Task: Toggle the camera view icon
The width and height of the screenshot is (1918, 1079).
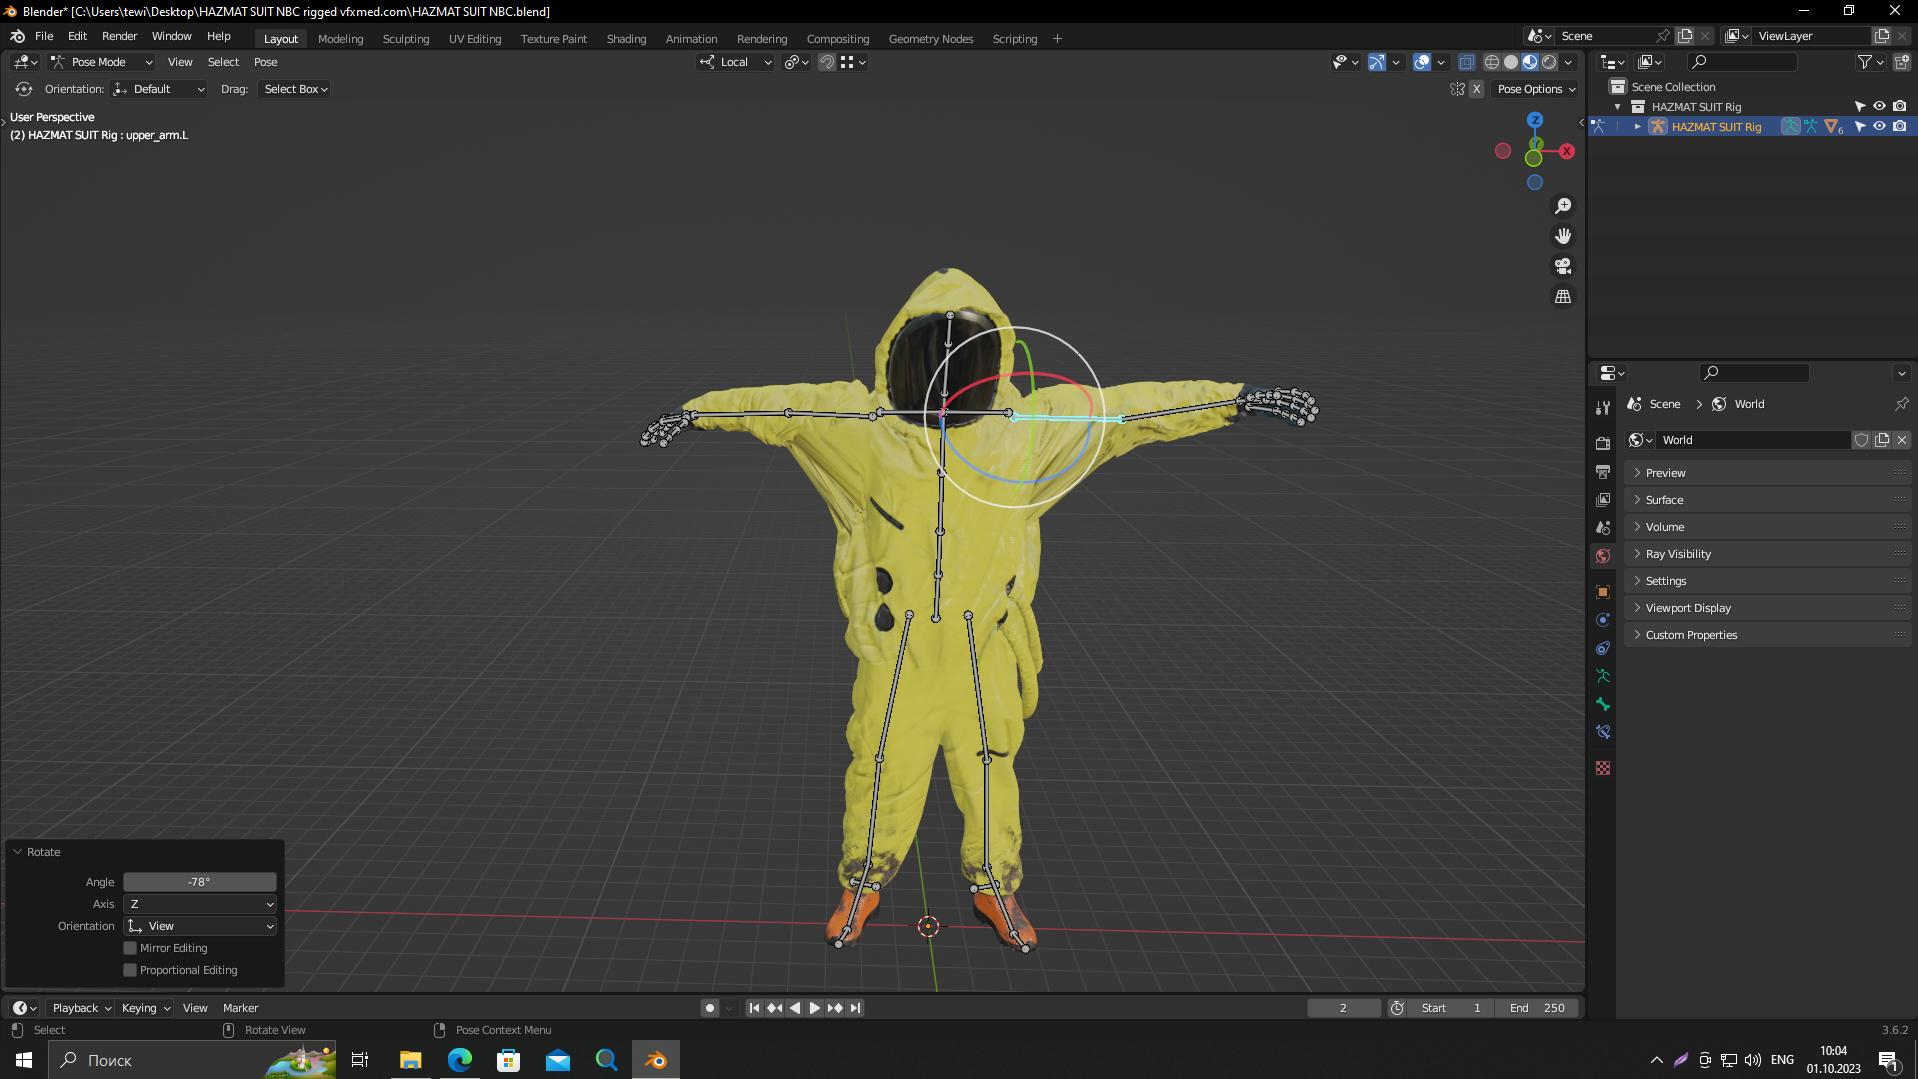Action: [x=1563, y=266]
